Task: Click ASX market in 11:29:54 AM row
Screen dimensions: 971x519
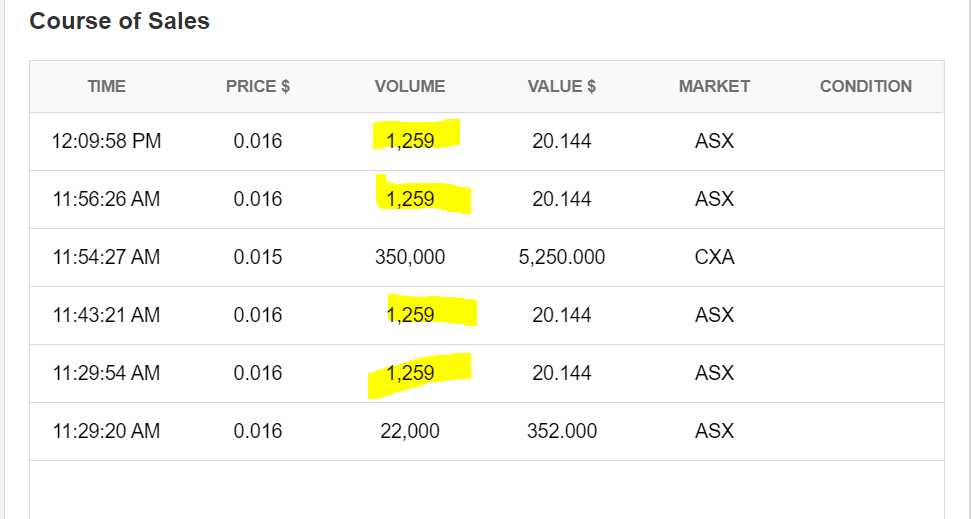Action: coord(714,373)
